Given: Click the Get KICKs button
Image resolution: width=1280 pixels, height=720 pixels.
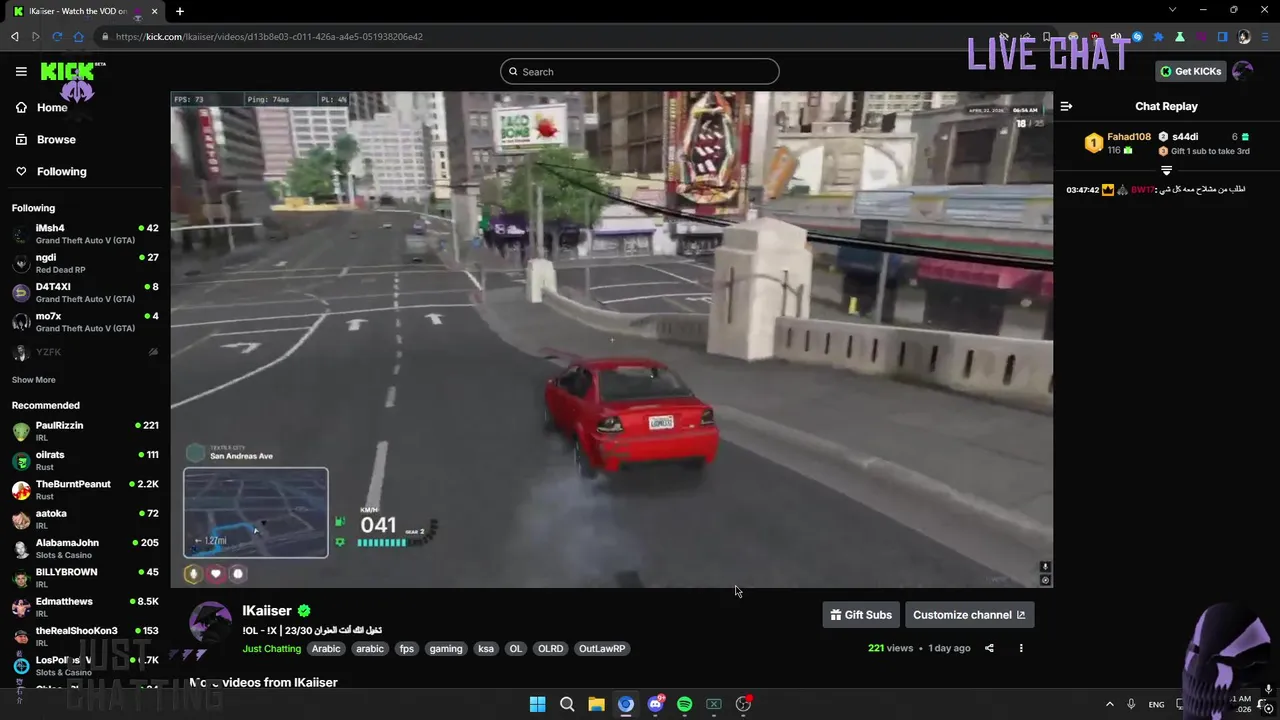Looking at the screenshot, I should pyautogui.click(x=1190, y=71).
